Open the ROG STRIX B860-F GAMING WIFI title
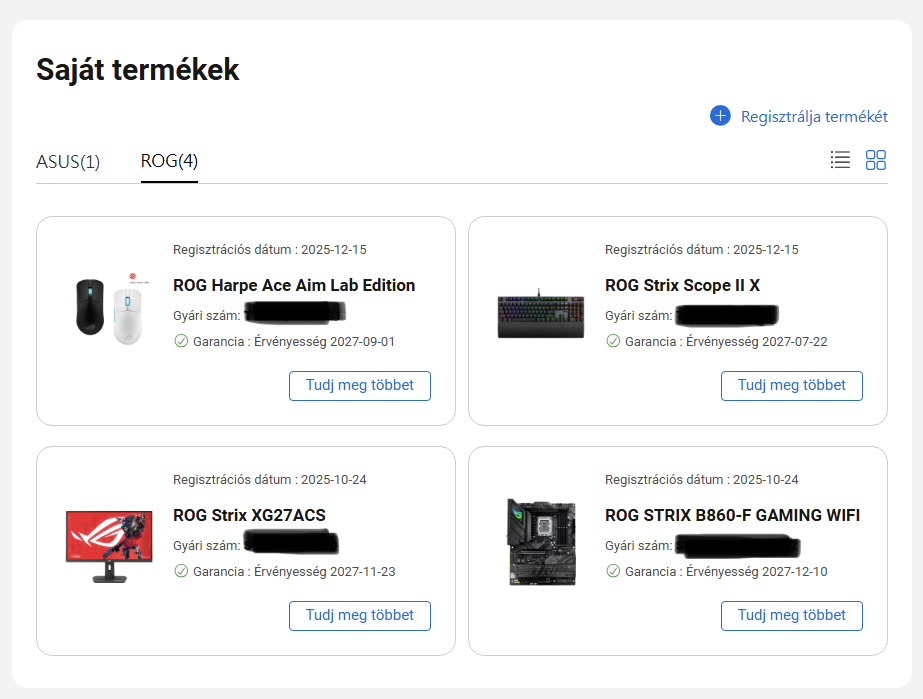Screen dimensions: 923x699 pos(733,515)
